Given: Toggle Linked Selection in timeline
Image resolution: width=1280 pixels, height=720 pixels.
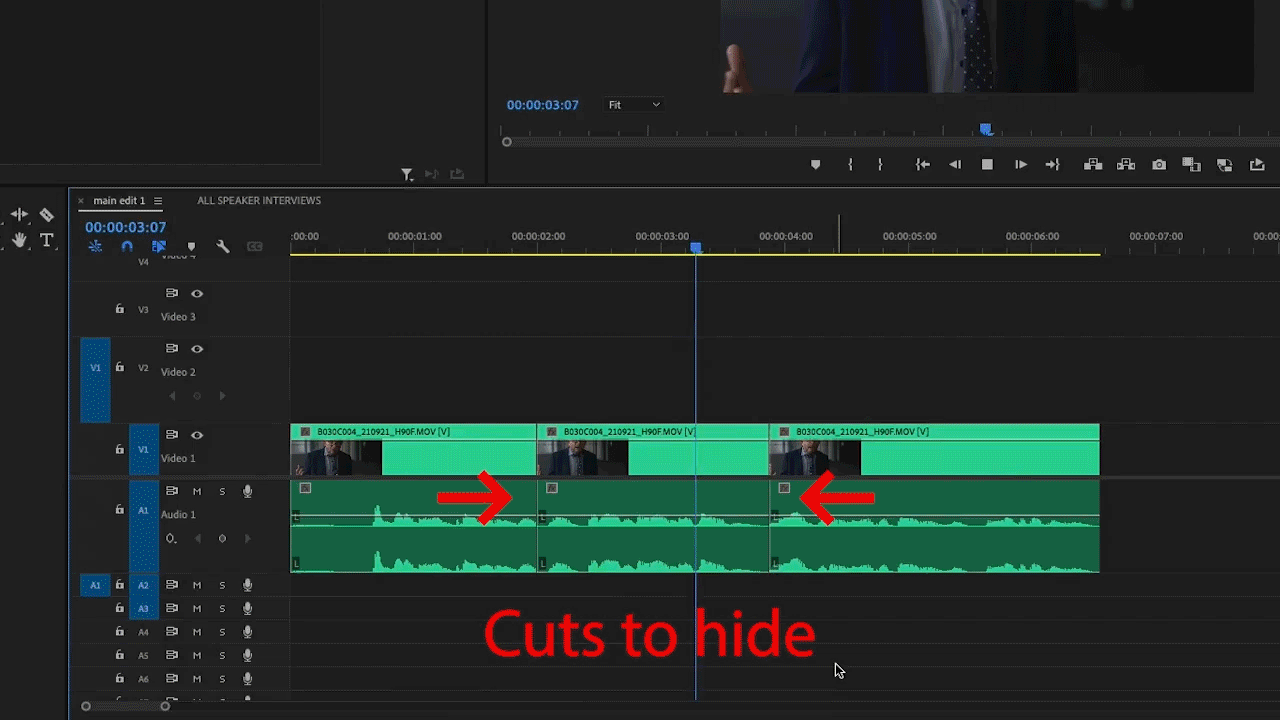Looking at the screenshot, I should point(159,246).
